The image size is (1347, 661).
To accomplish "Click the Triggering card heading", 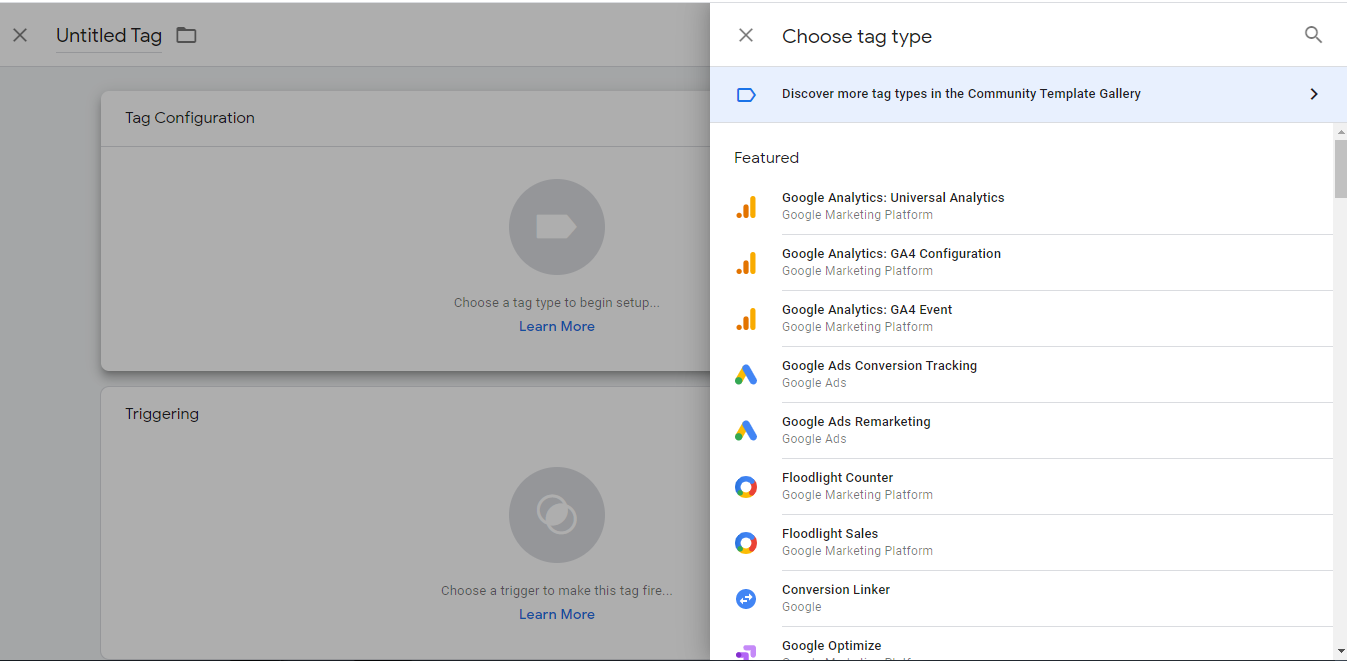I will pyautogui.click(x=162, y=414).
